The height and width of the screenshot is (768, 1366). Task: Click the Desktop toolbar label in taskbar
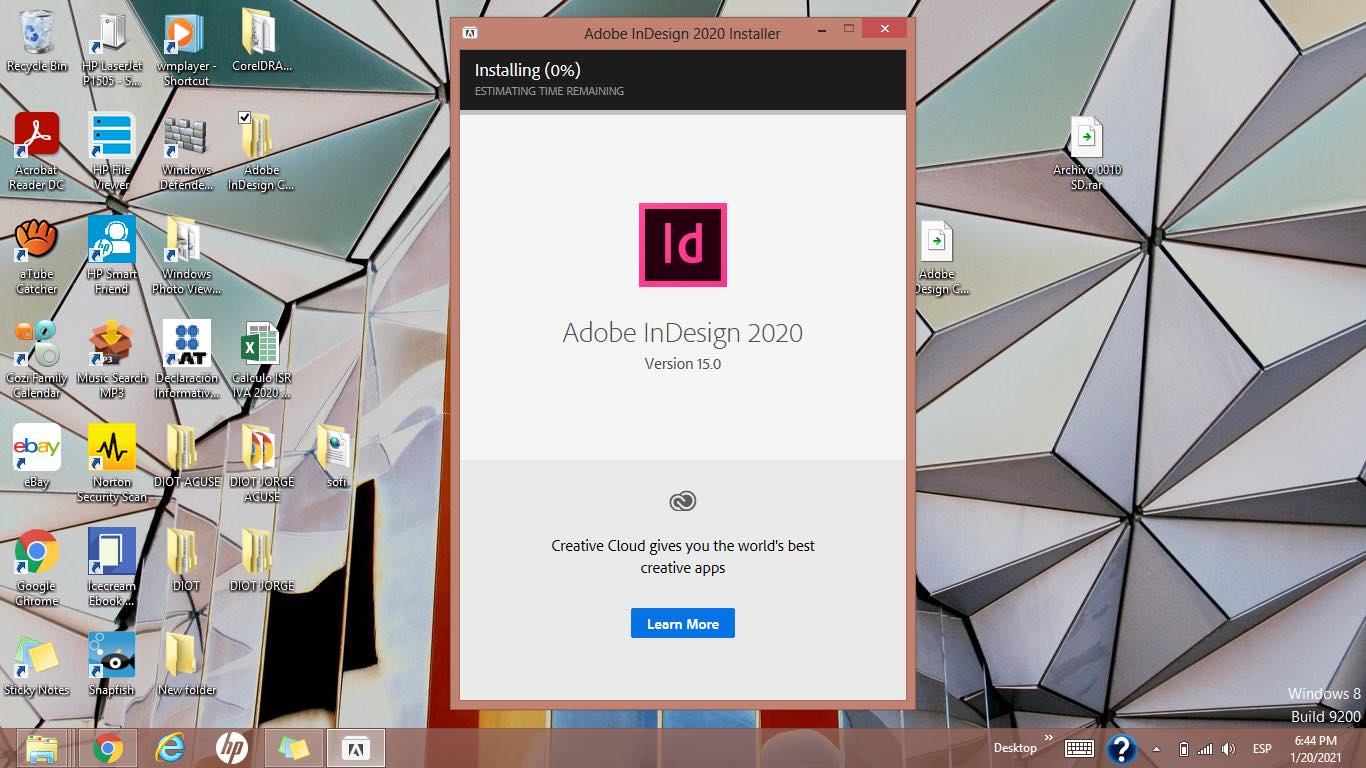(1015, 748)
